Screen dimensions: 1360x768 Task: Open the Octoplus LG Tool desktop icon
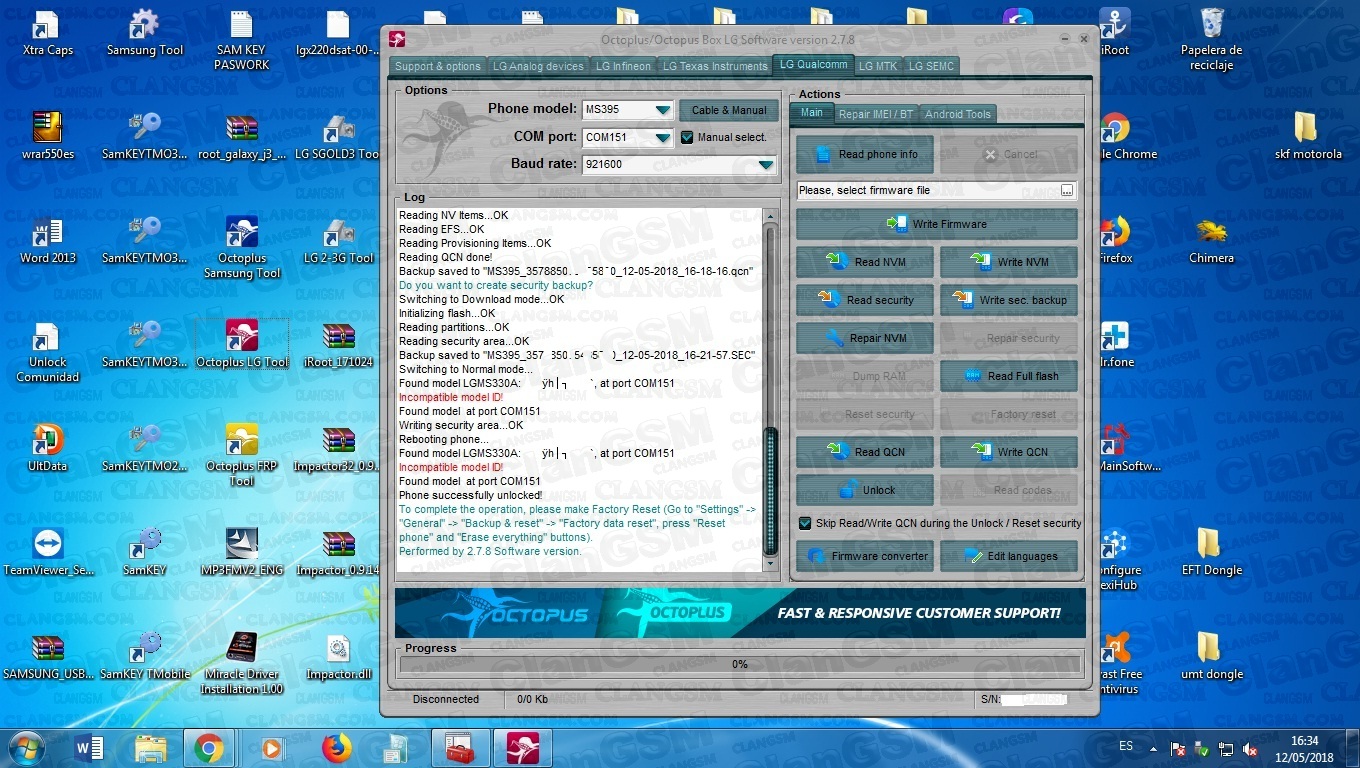(242, 344)
